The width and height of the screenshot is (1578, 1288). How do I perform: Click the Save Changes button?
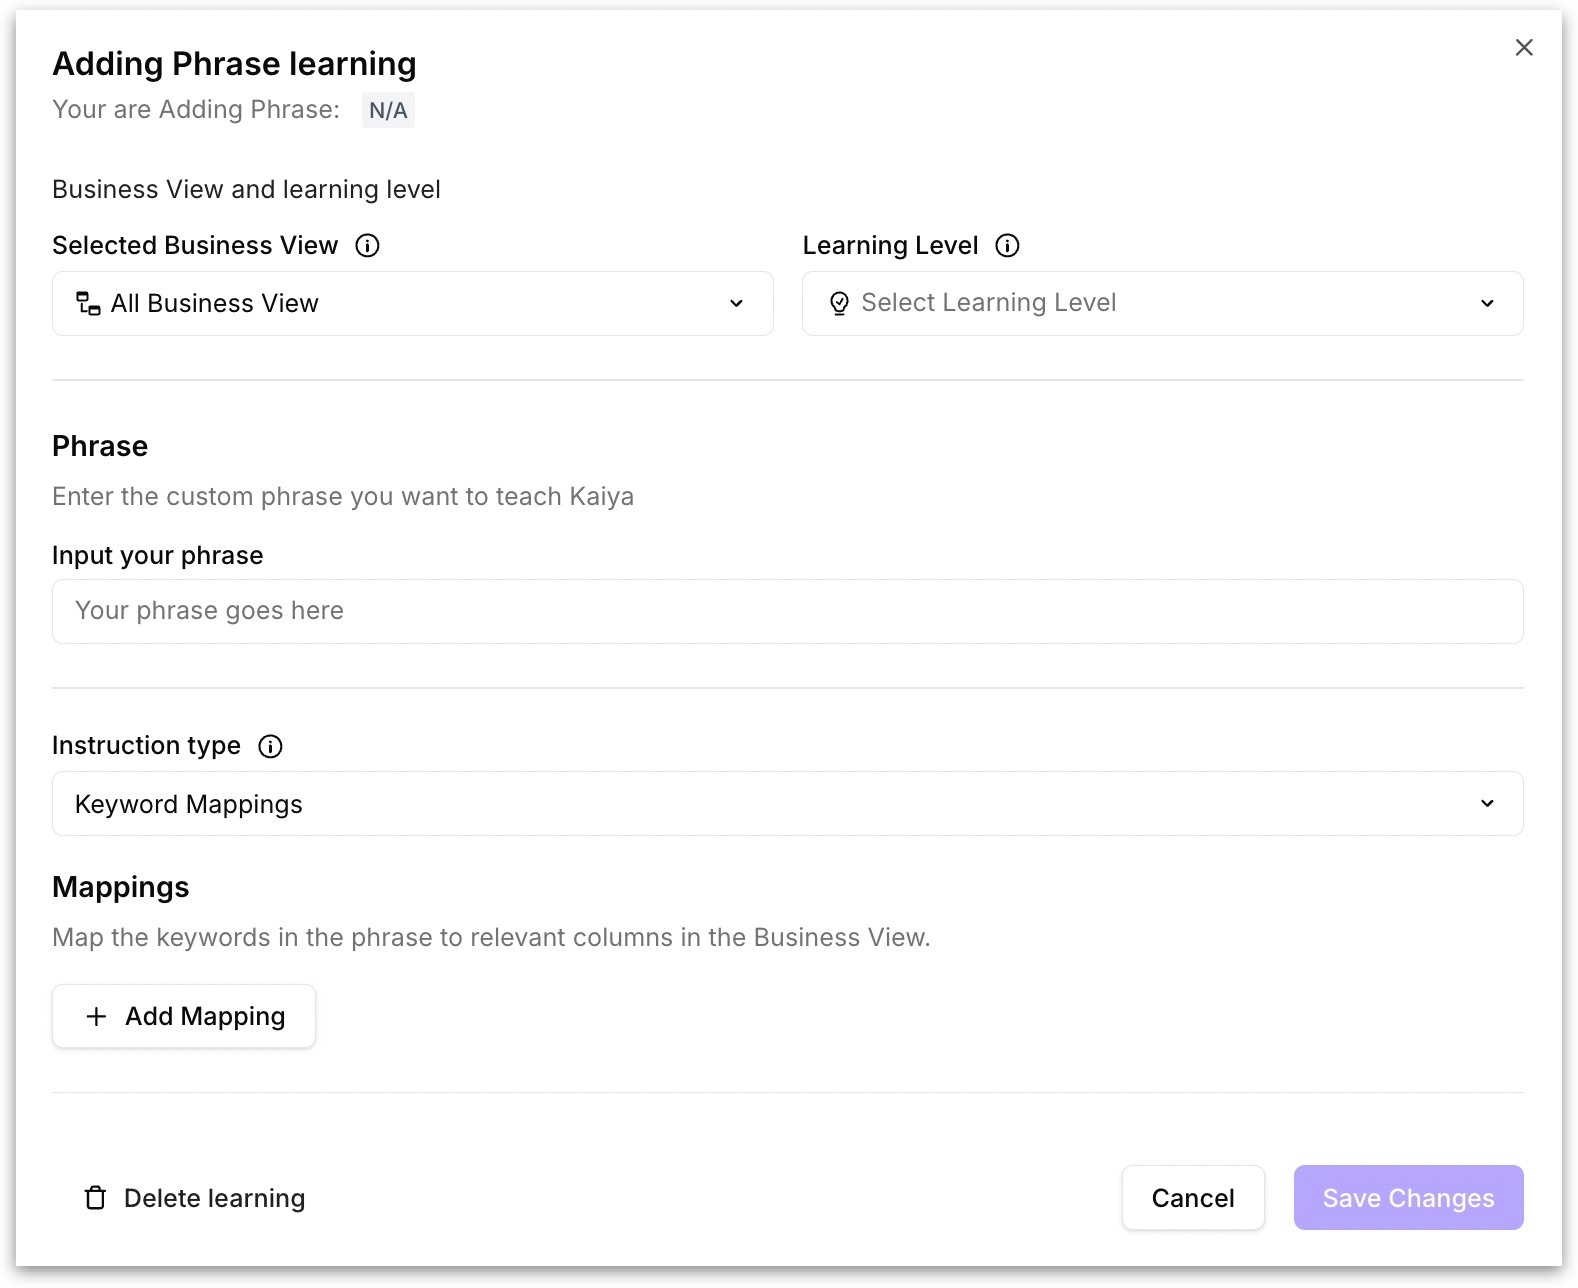click(x=1408, y=1198)
